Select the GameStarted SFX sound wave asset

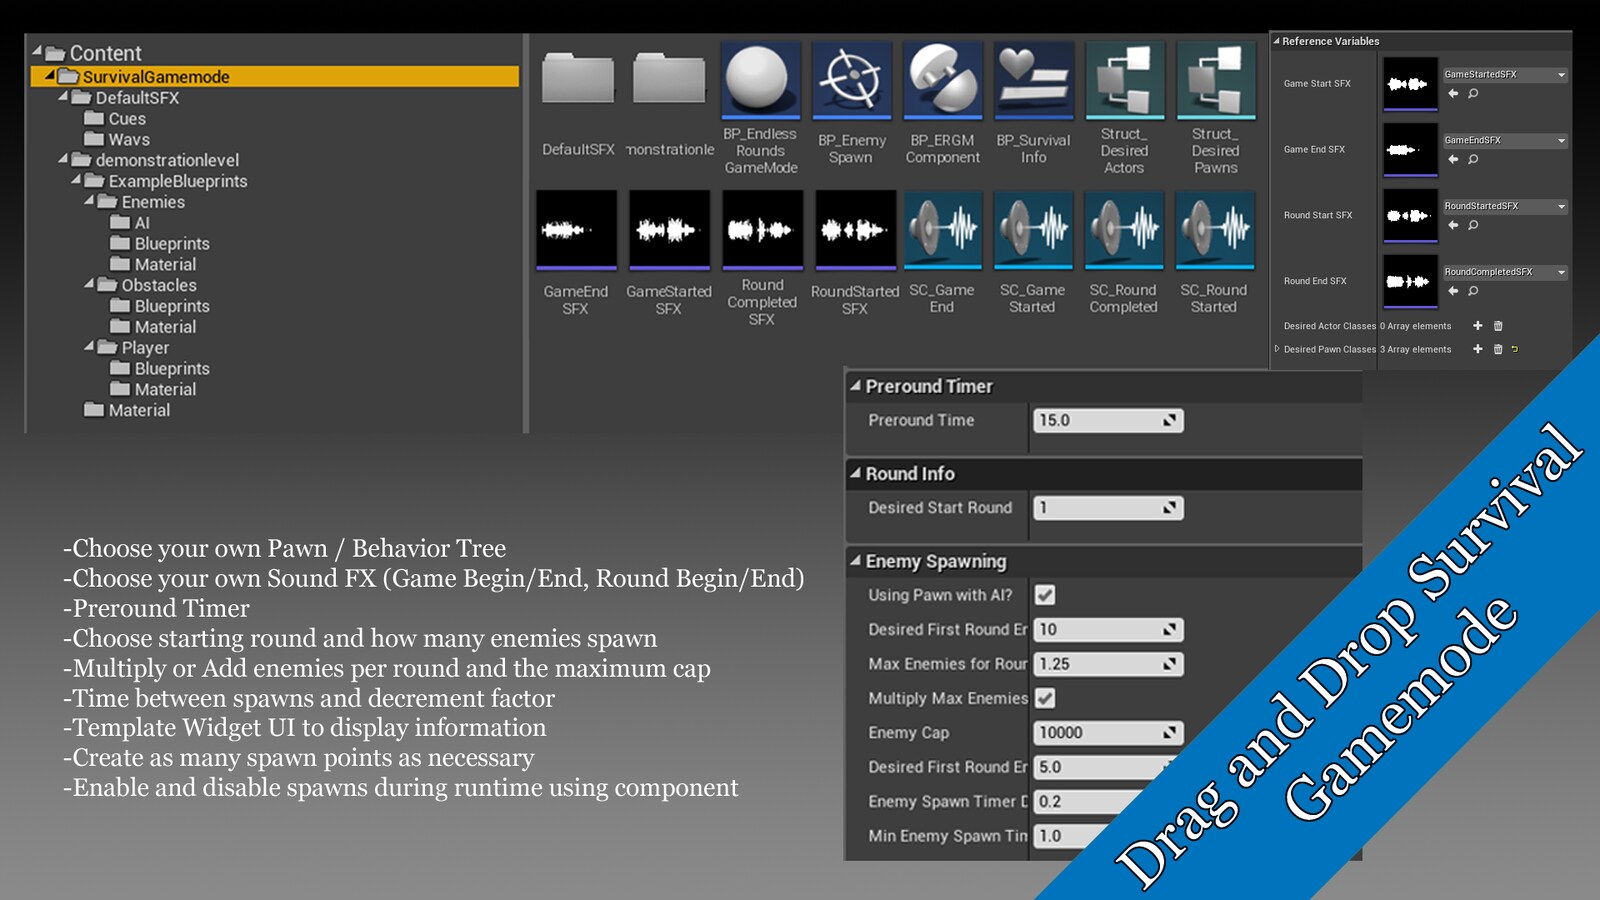pyautogui.click(x=669, y=230)
